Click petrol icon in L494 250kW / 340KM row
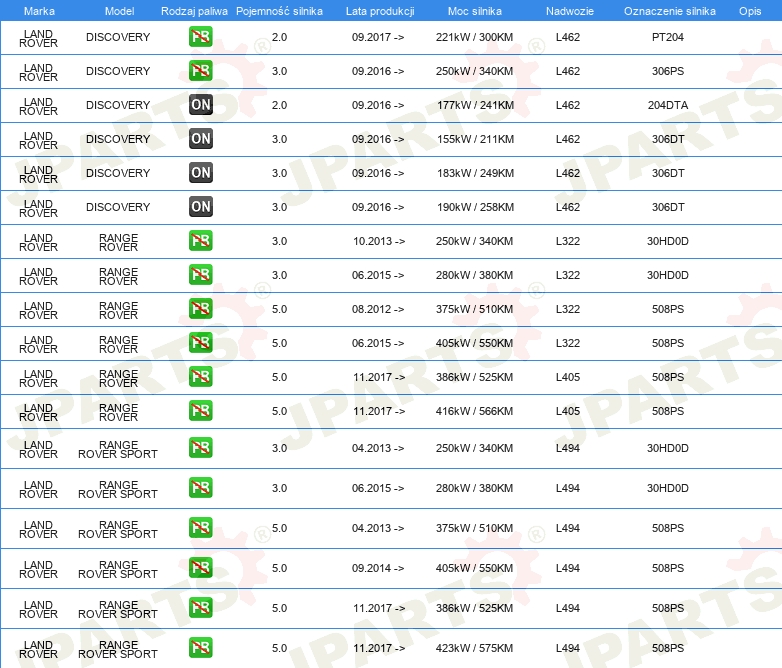The height and width of the screenshot is (668, 782). (200, 447)
